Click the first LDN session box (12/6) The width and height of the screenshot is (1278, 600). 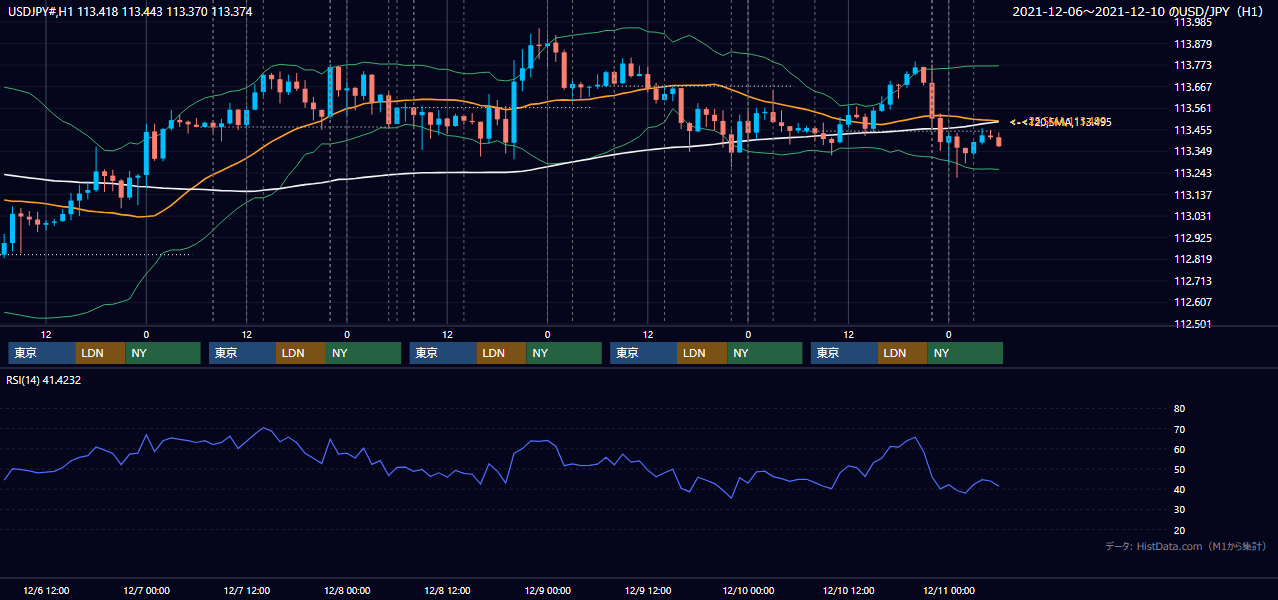click(x=101, y=353)
